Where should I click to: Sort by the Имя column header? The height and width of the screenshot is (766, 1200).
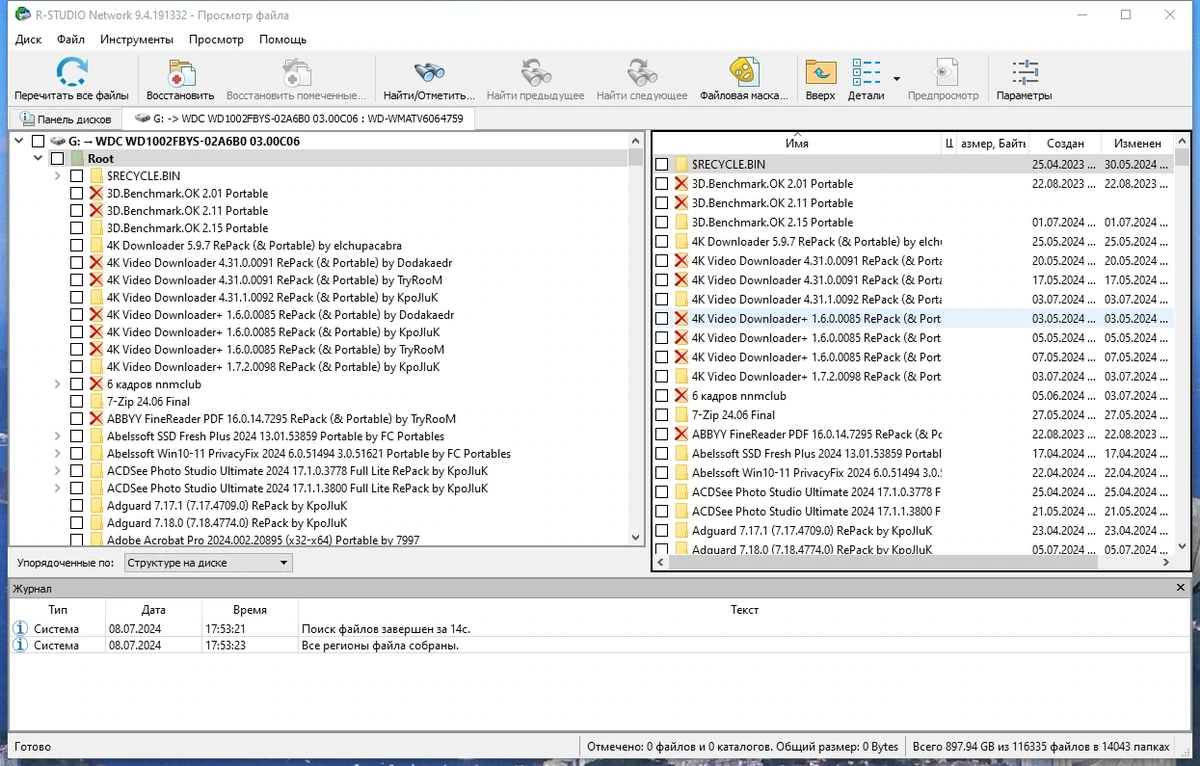click(x=797, y=143)
